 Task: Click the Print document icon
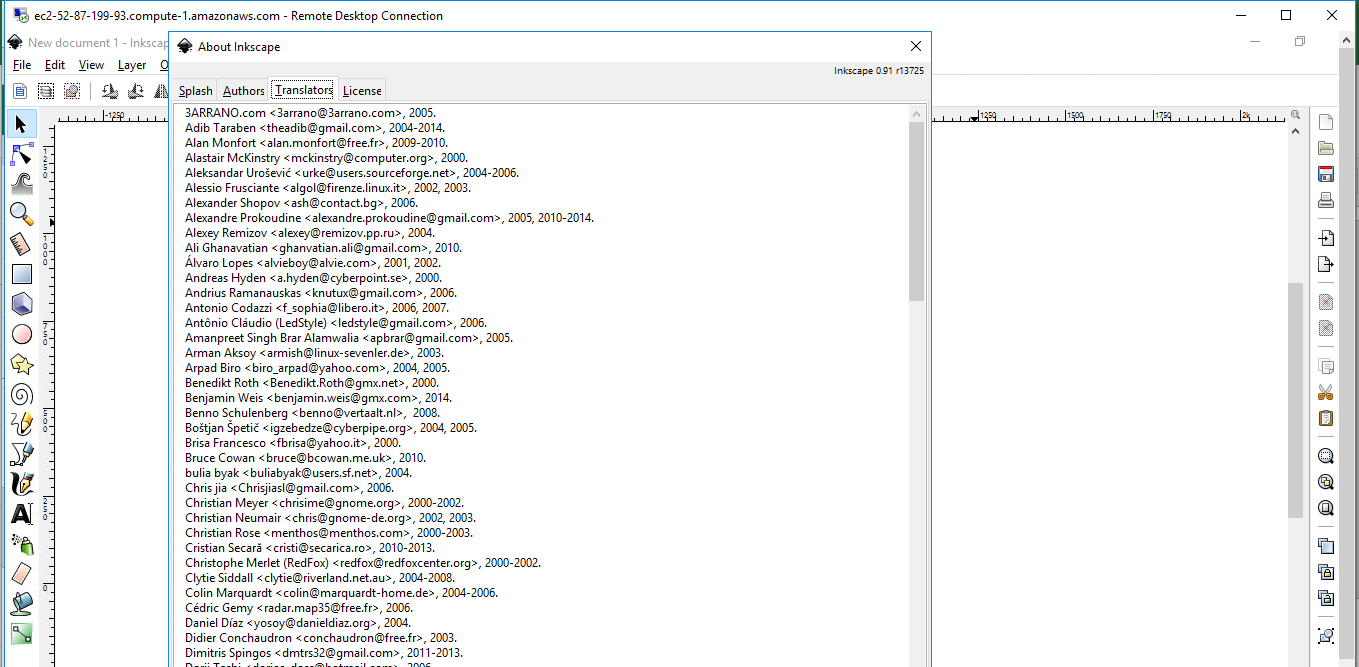(x=1326, y=200)
